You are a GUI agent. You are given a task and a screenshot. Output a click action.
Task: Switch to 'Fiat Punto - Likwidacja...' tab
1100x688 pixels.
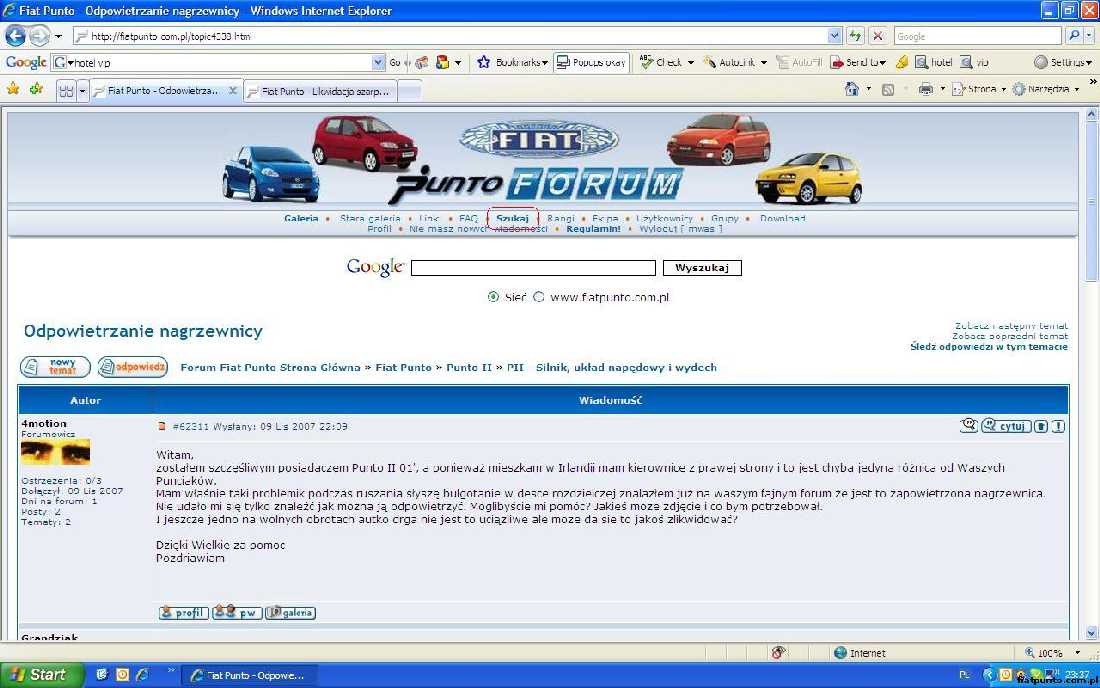(x=321, y=91)
